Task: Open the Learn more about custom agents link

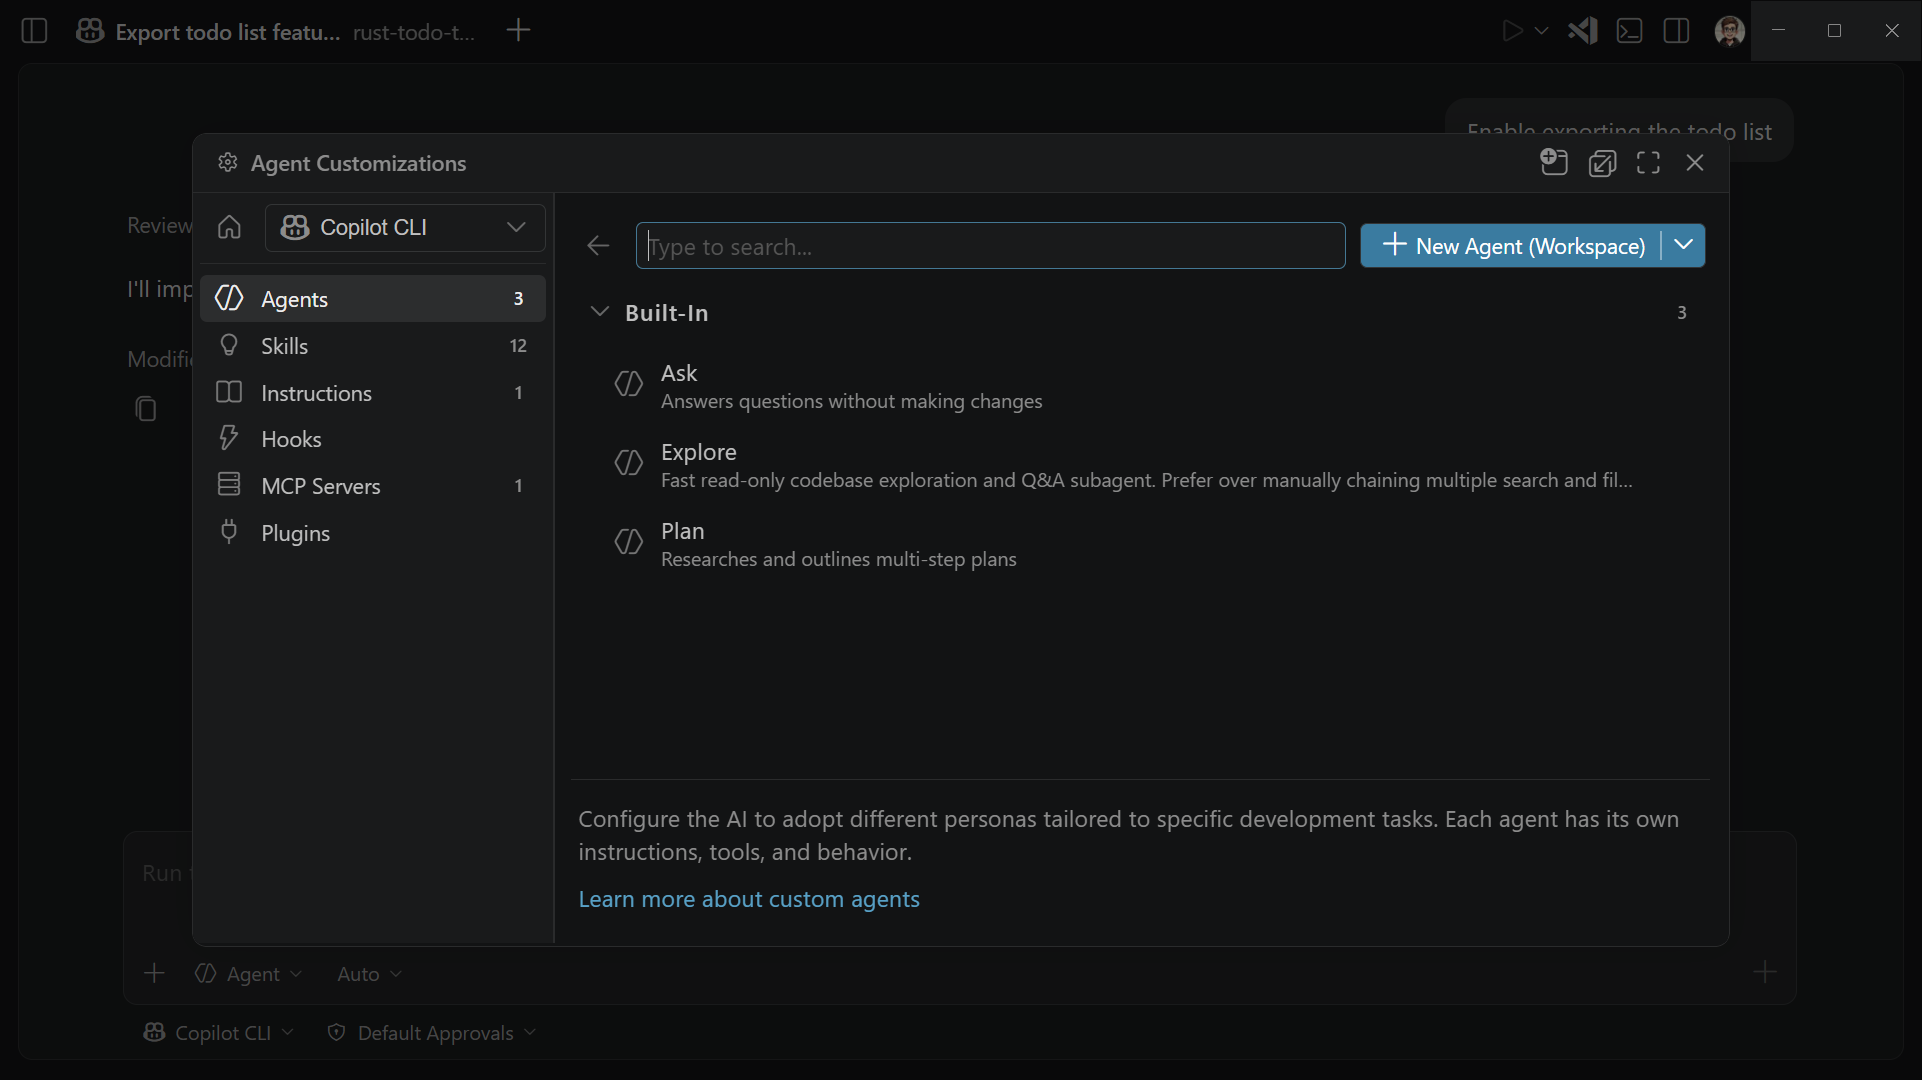Action: tap(748, 898)
